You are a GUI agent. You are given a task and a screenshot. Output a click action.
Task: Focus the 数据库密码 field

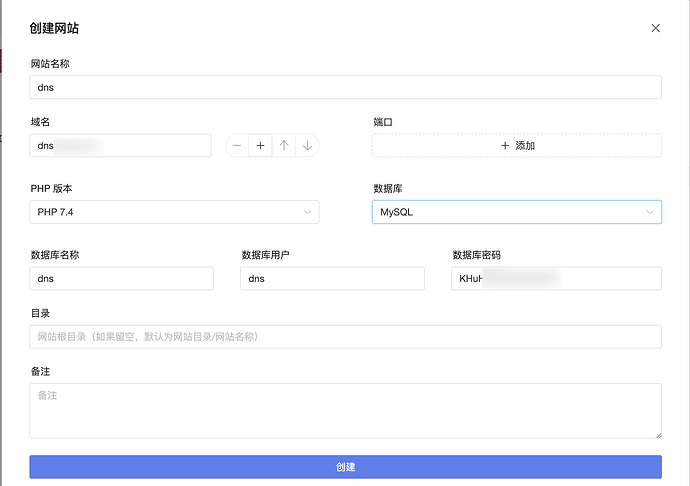pyautogui.click(x=556, y=279)
